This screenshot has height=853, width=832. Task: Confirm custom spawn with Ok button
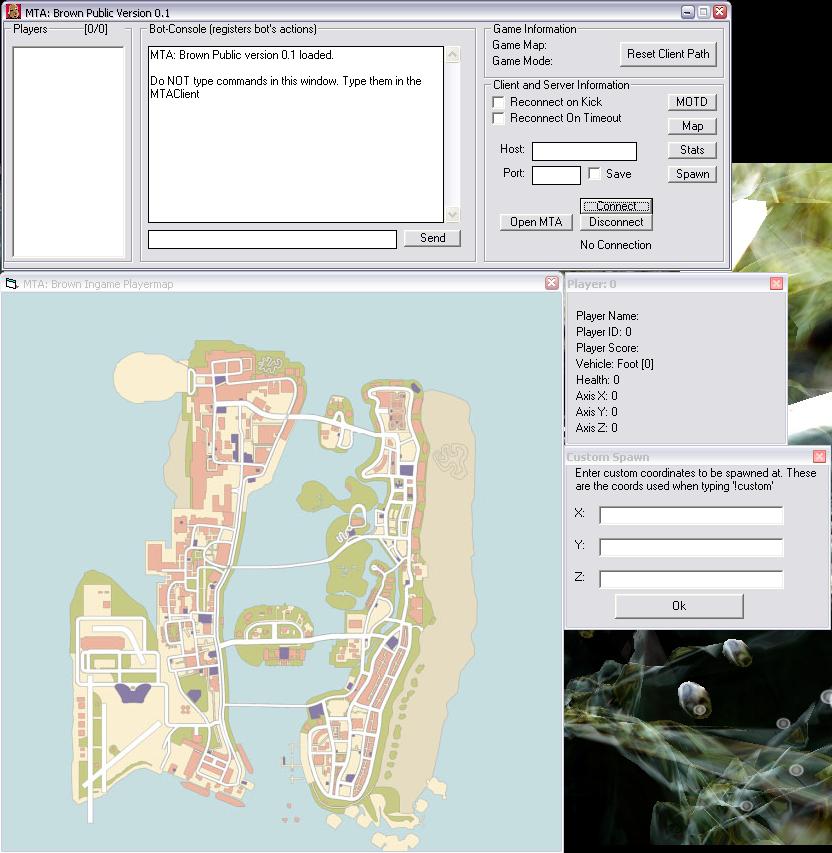[679, 606]
